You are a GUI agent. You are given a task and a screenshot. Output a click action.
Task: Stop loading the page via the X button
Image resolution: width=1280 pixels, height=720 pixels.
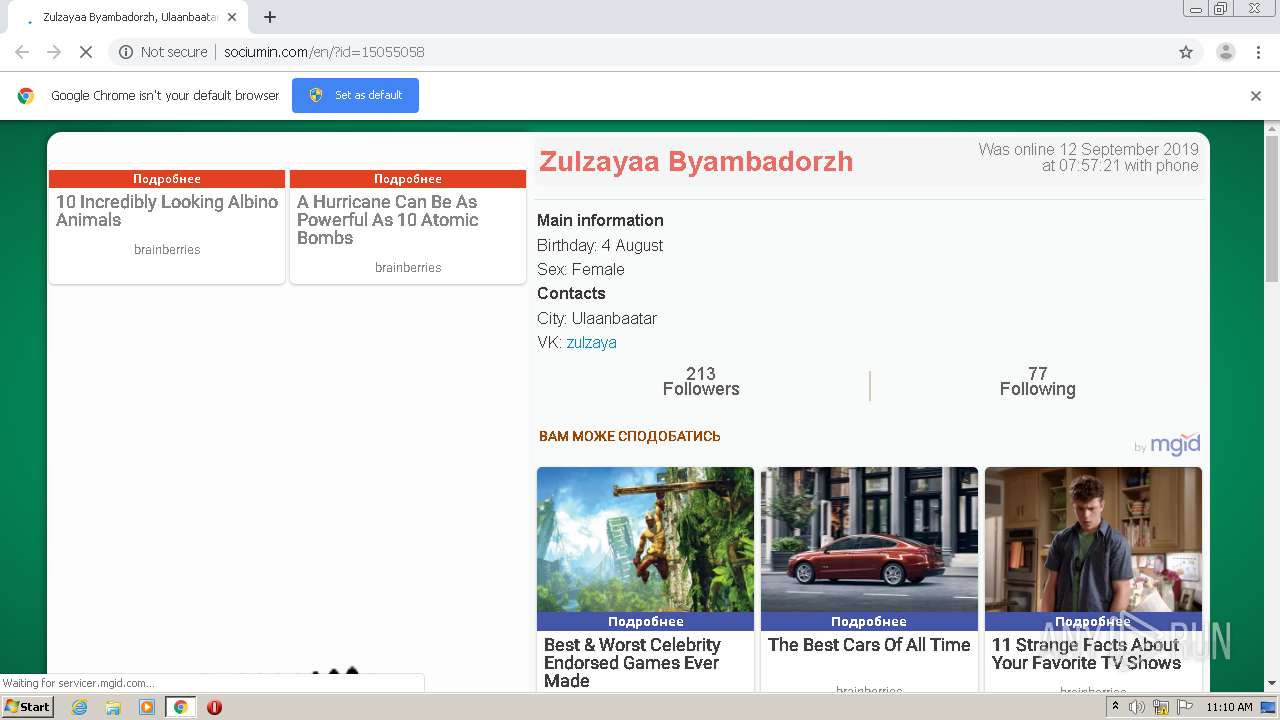[x=86, y=52]
